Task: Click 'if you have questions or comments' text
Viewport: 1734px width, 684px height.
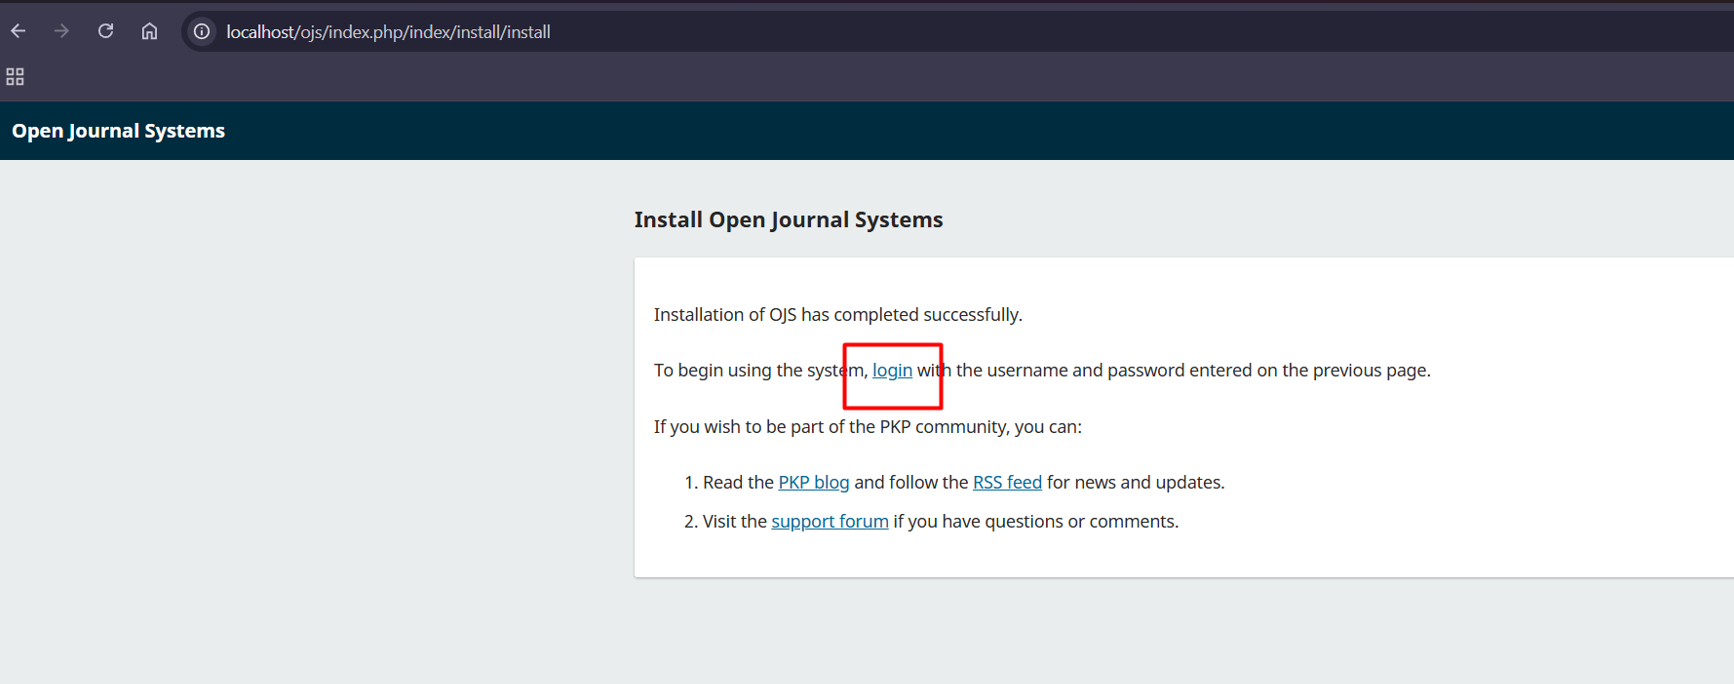Action: 1035,521
